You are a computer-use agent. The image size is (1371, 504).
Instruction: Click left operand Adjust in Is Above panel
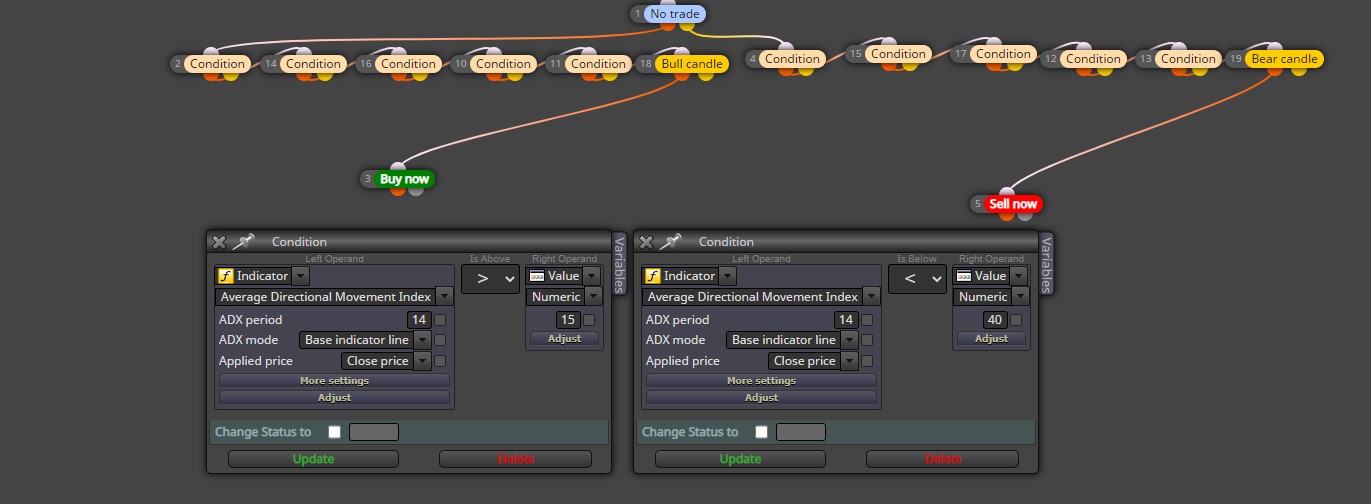pyautogui.click(x=334, y=397)
